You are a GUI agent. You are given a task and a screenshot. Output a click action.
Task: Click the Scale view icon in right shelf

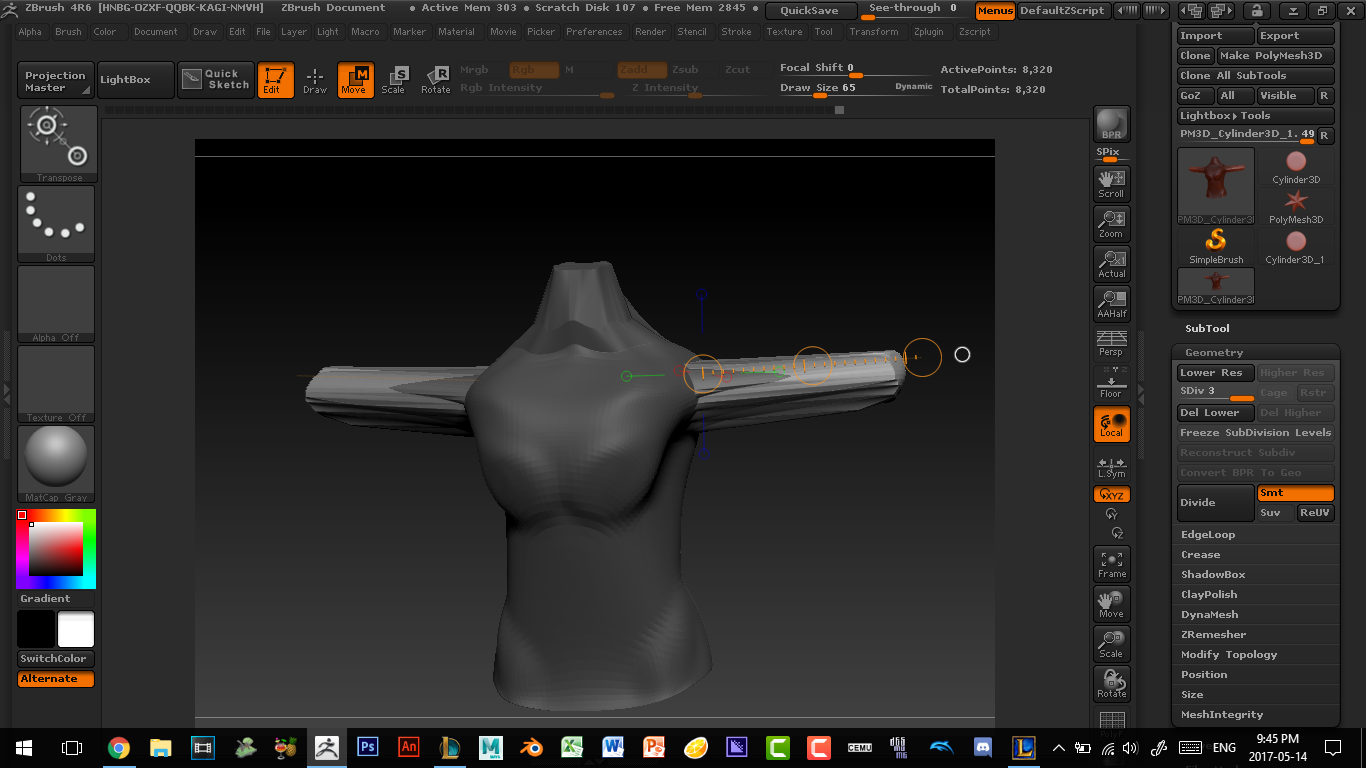[x=1111, y=644]
